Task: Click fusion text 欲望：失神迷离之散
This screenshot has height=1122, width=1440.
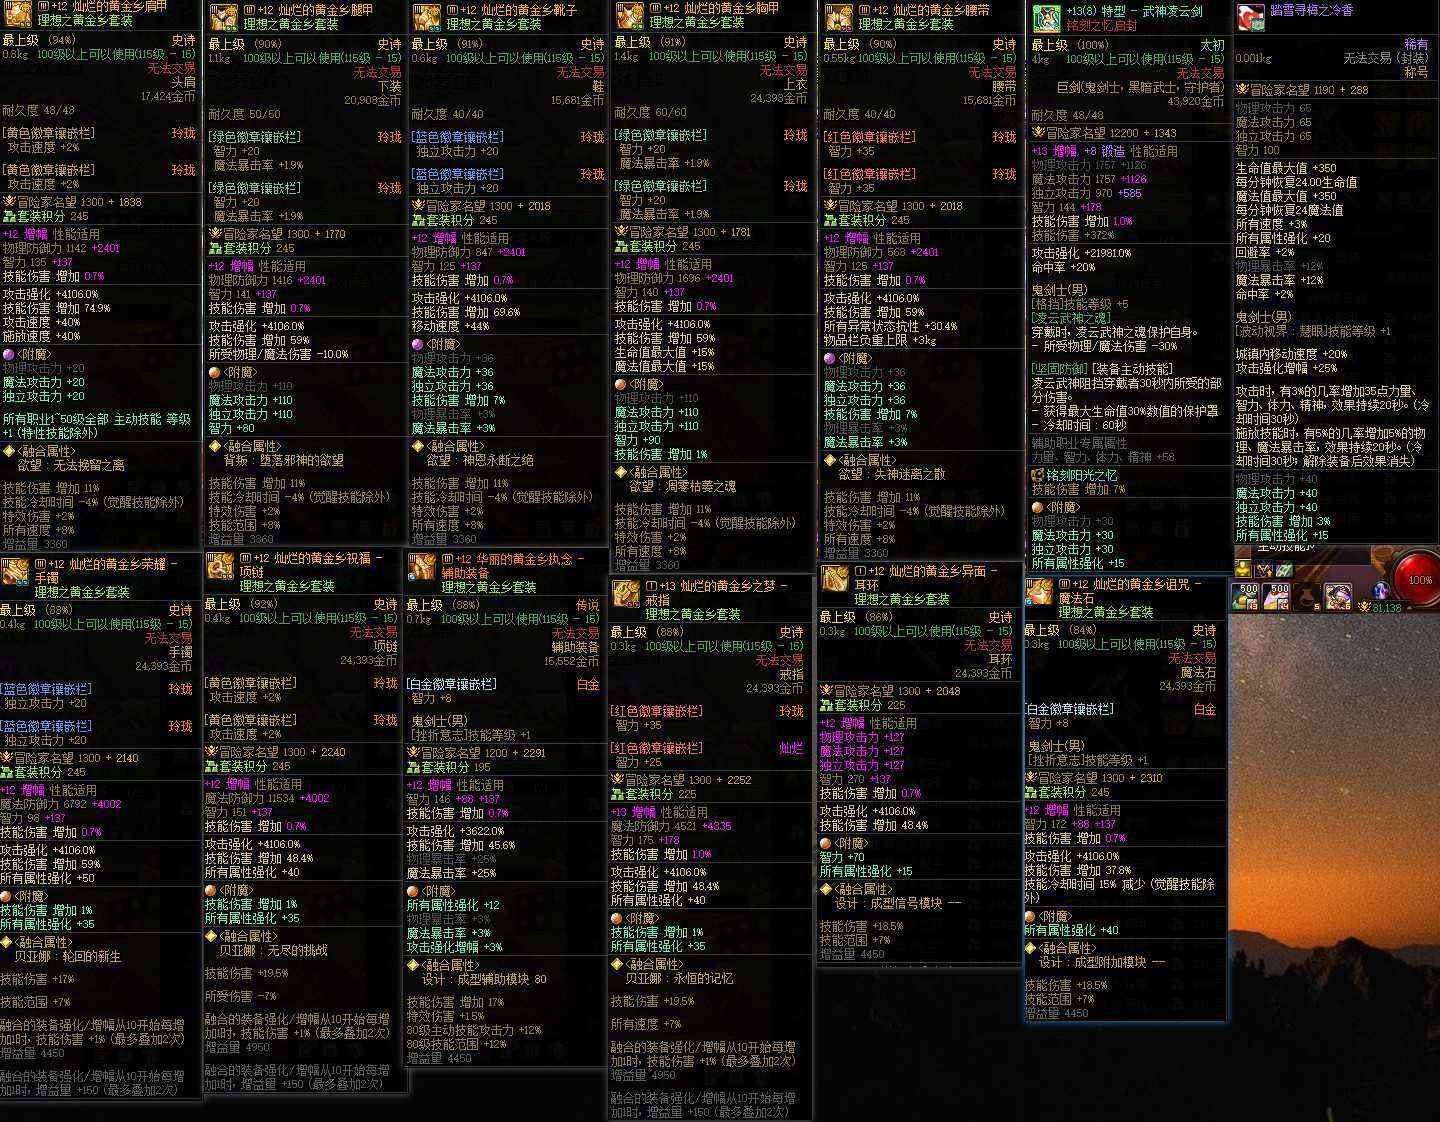Action: (892, 474)
